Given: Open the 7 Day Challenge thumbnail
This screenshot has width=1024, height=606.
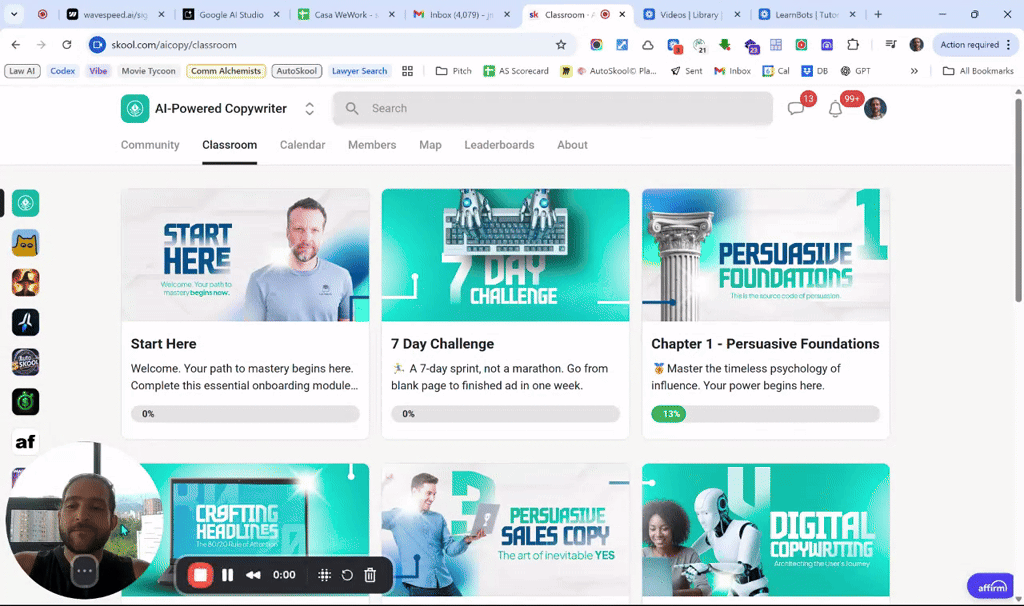Looking at the screenshot, I should (x=505, y=255).
